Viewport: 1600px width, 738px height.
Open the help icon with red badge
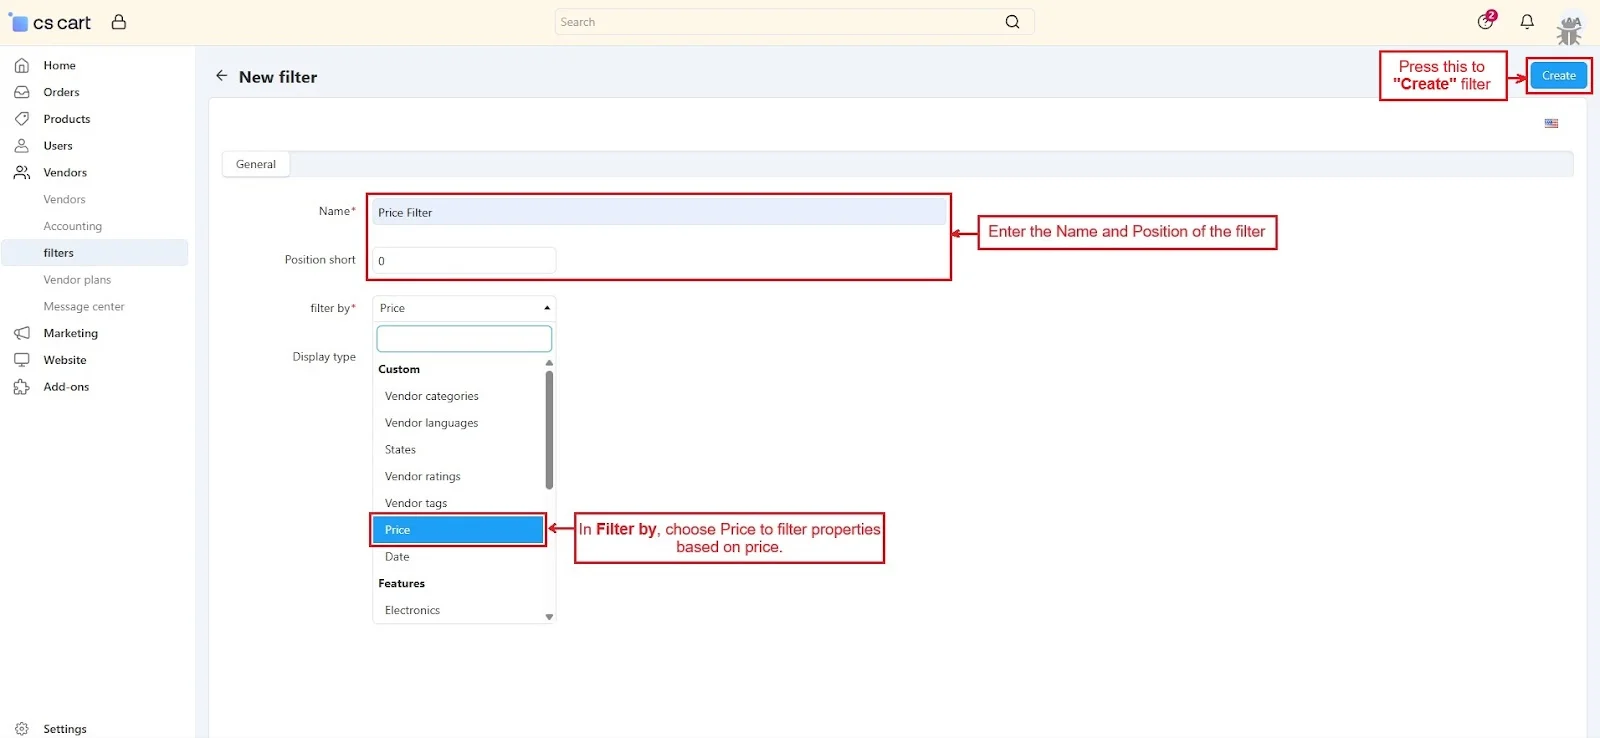click(1486, 22)
